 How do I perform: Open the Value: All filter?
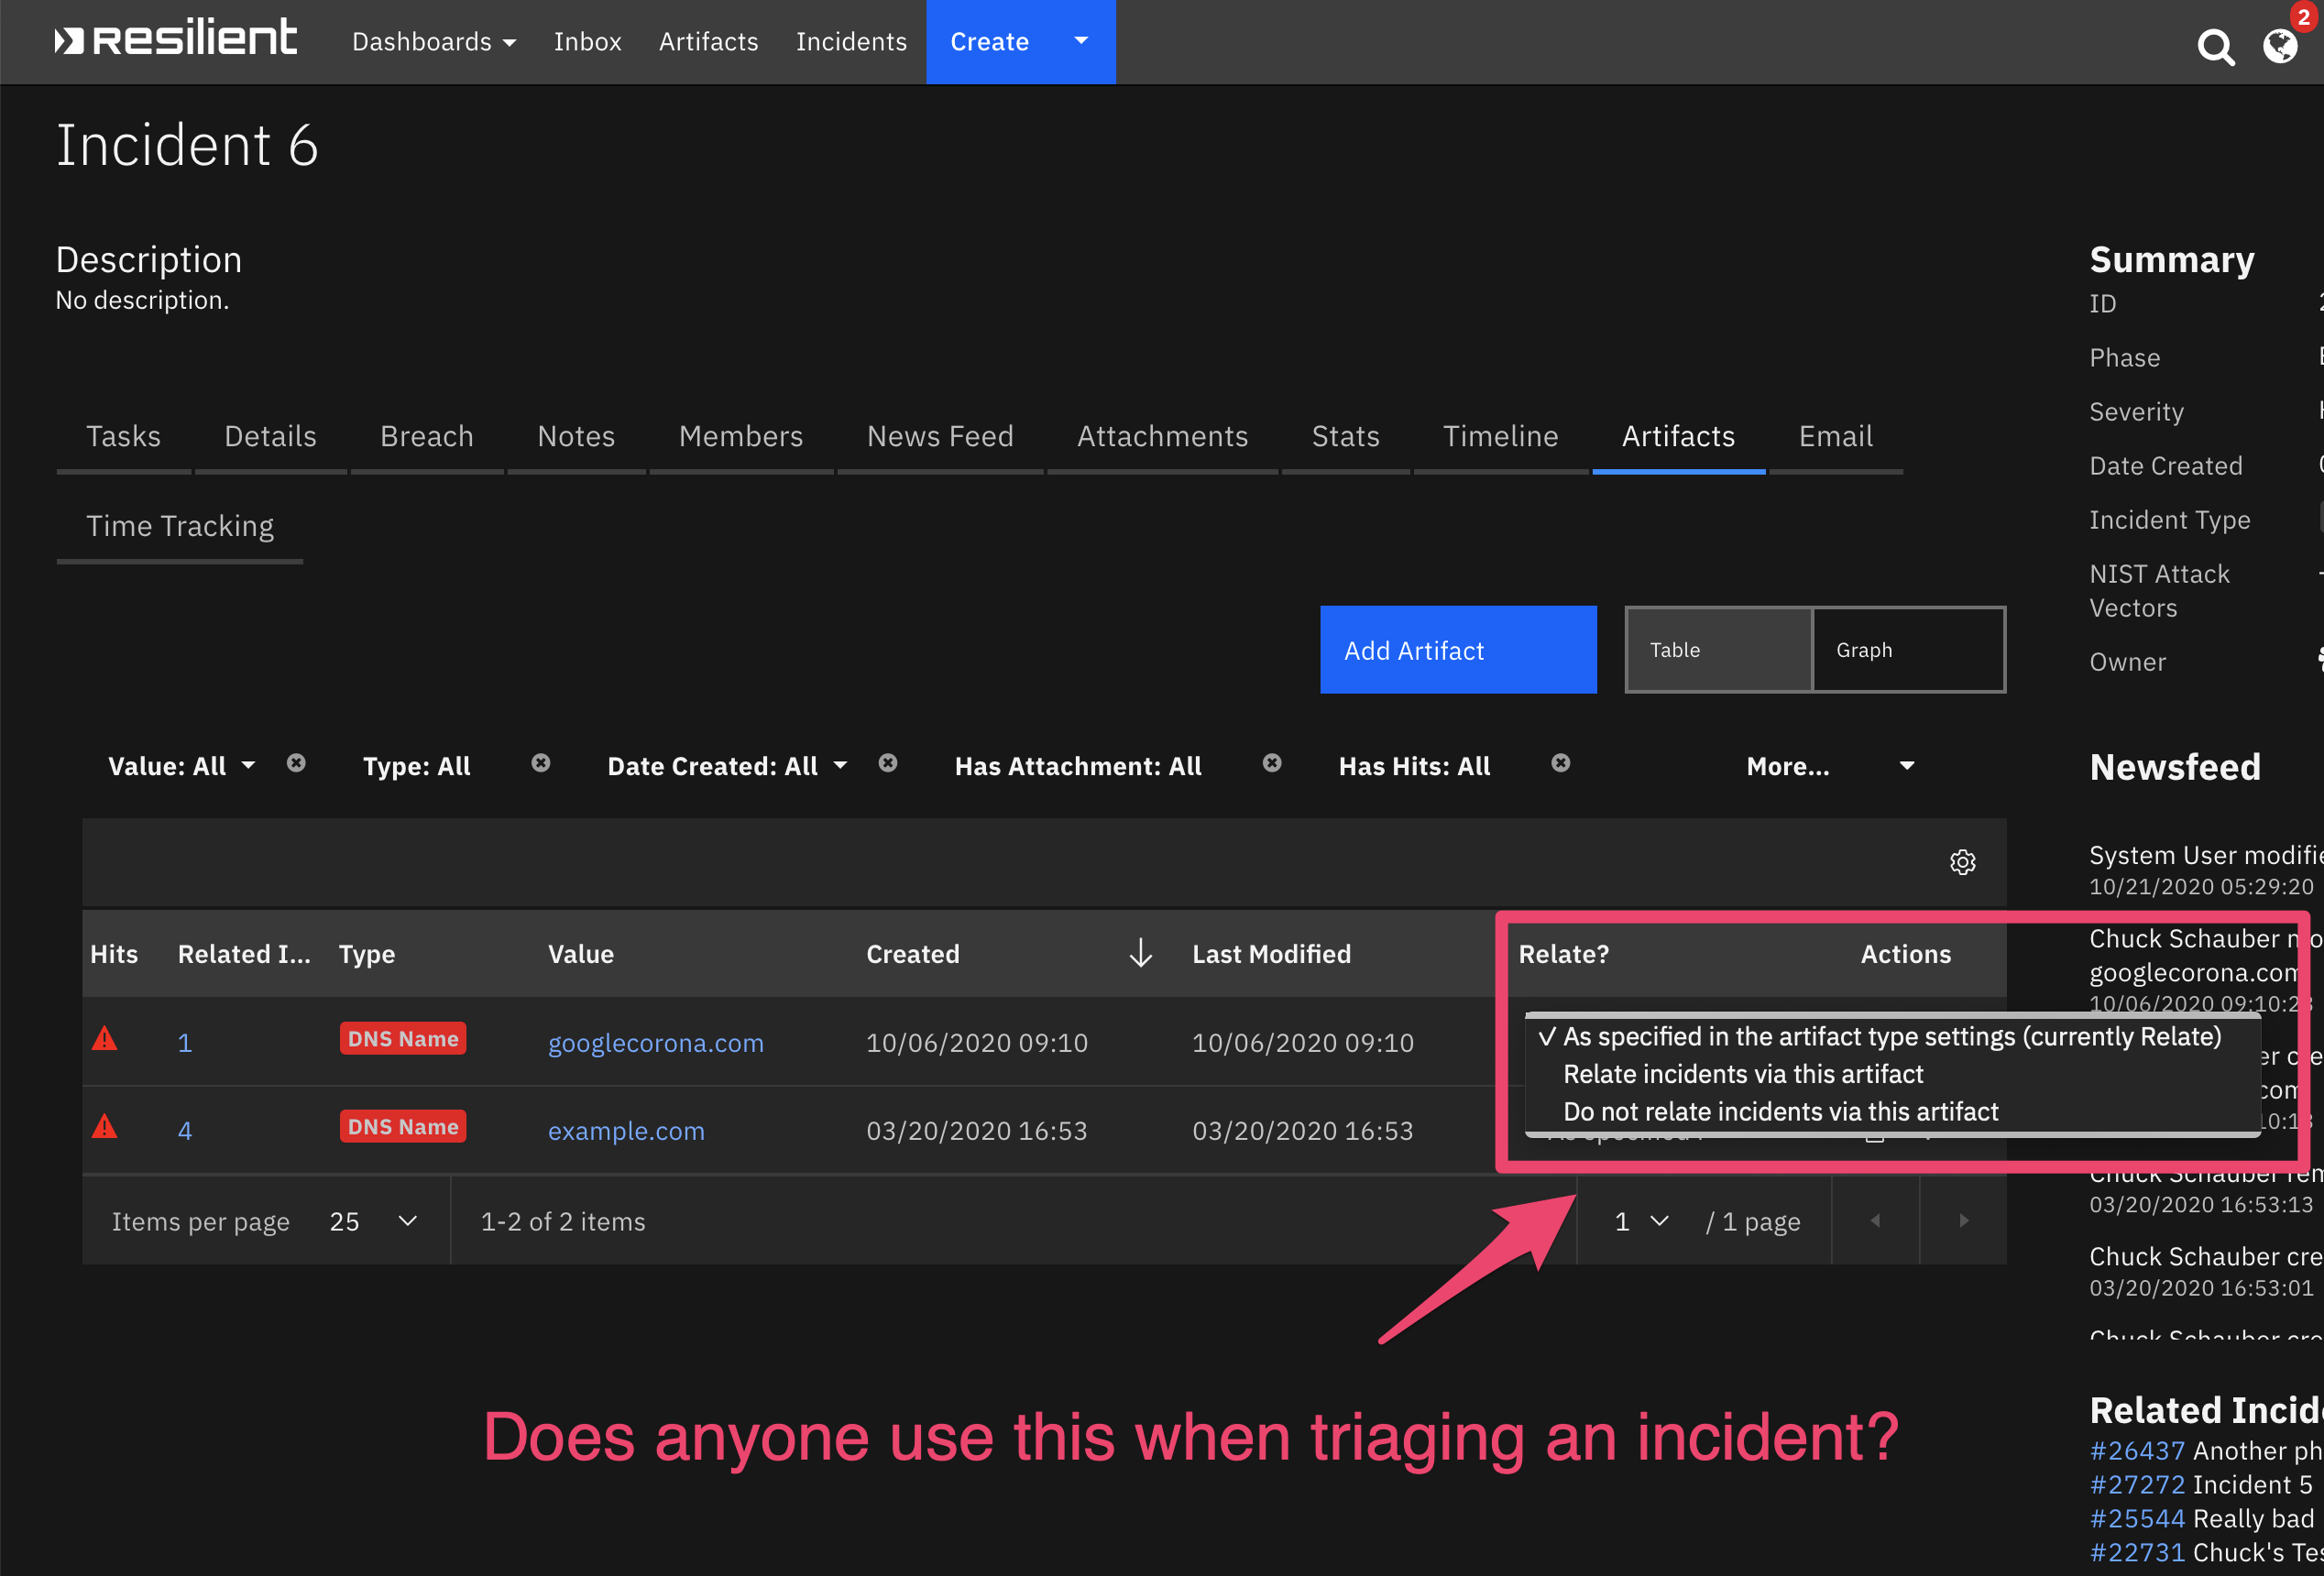(x=182, y=766)
